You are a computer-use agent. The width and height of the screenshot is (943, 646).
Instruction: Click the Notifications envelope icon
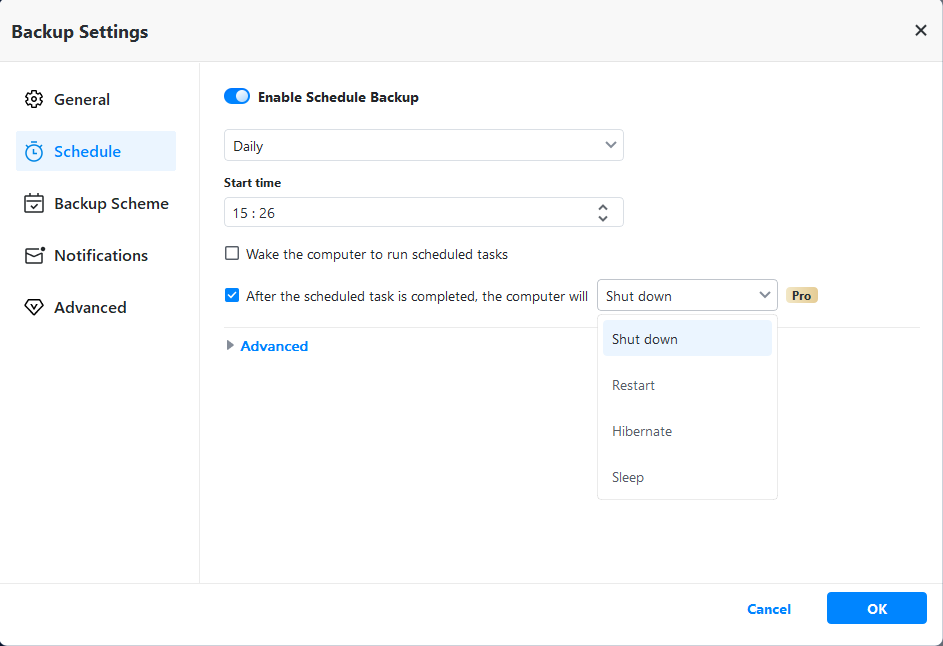(34, 256)
